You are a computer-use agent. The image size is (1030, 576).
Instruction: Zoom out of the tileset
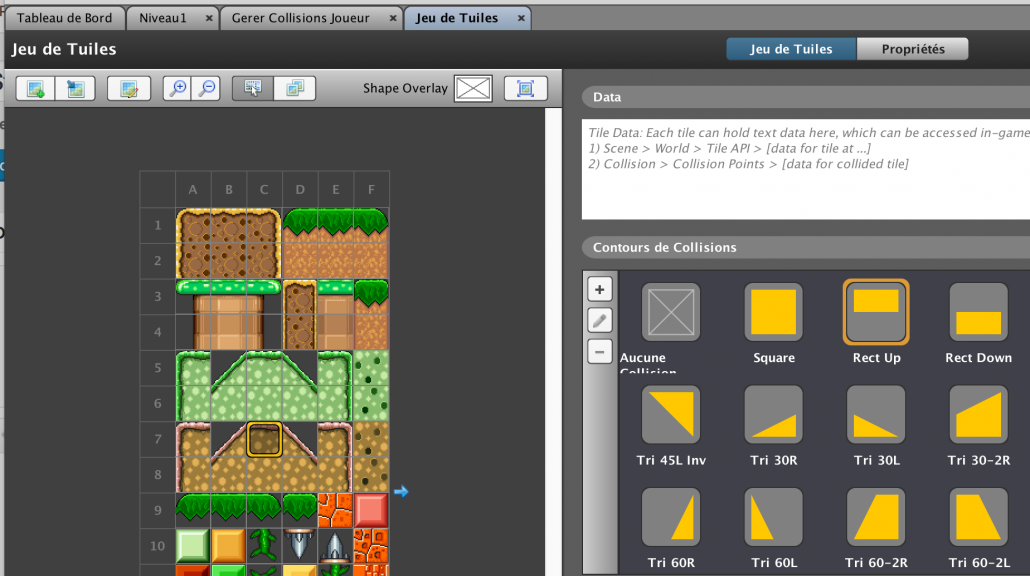click(206, 88)
